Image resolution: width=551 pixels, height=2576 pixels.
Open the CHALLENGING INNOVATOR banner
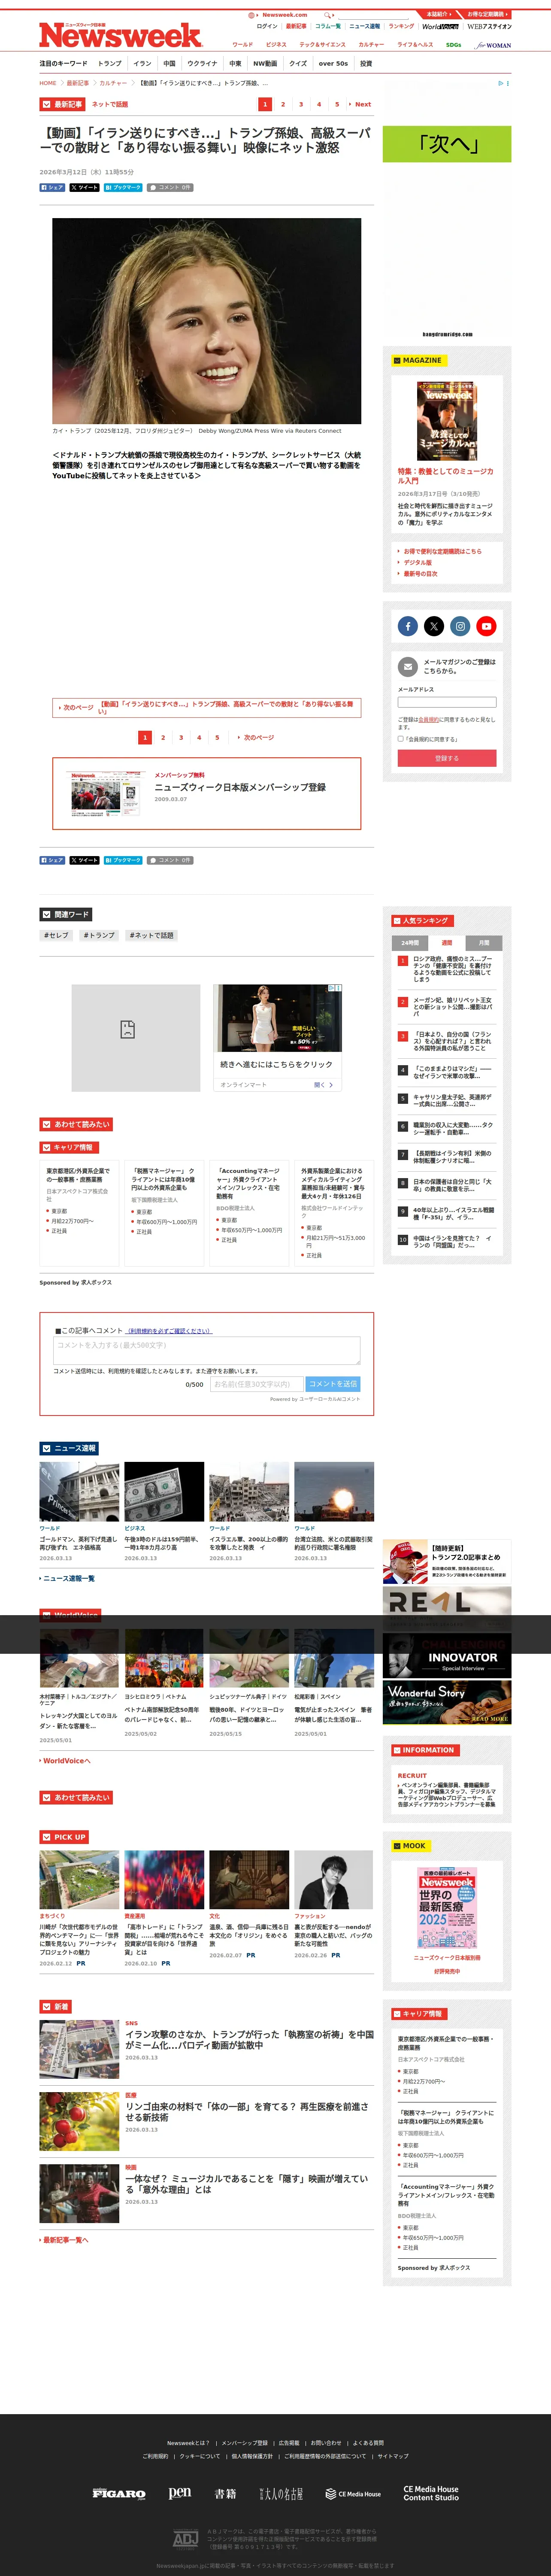(x=447, y=1656)
